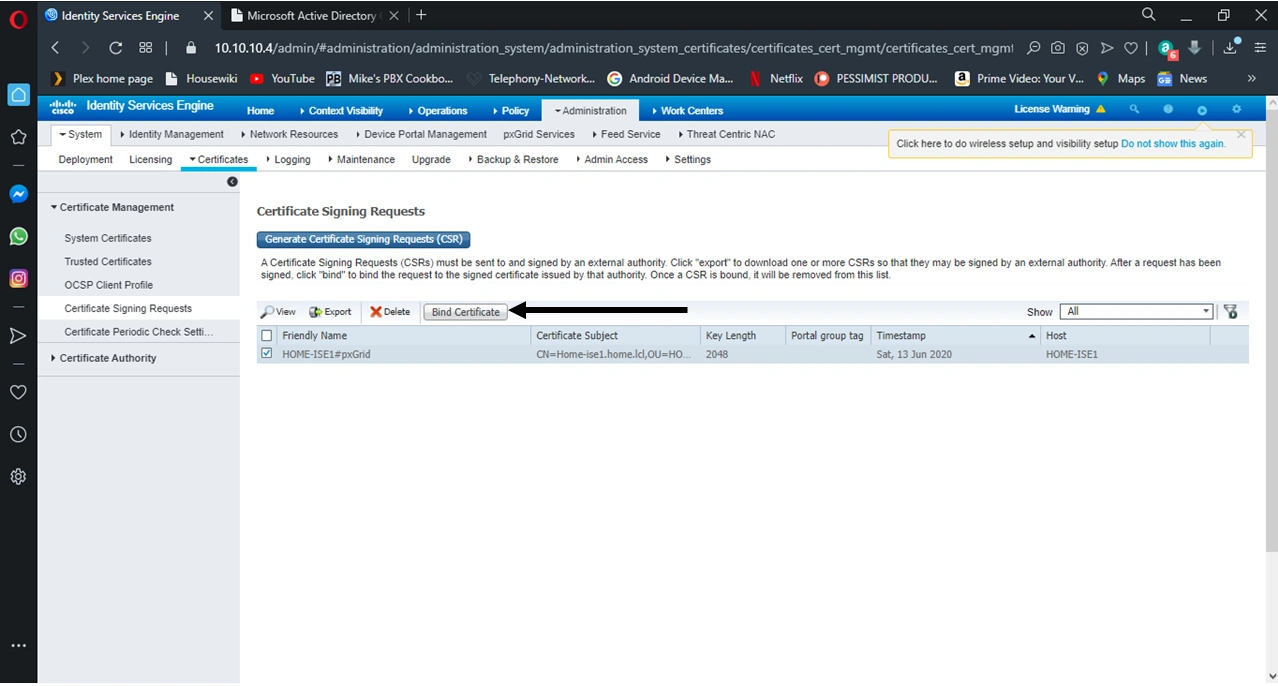Click License Warning alert

tap(1060, 109)
